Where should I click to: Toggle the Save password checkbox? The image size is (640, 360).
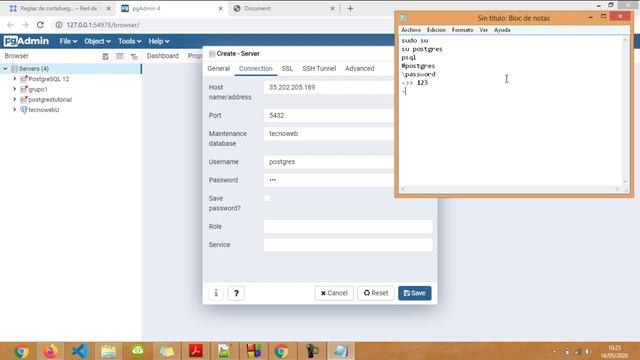tap(267, 198)
